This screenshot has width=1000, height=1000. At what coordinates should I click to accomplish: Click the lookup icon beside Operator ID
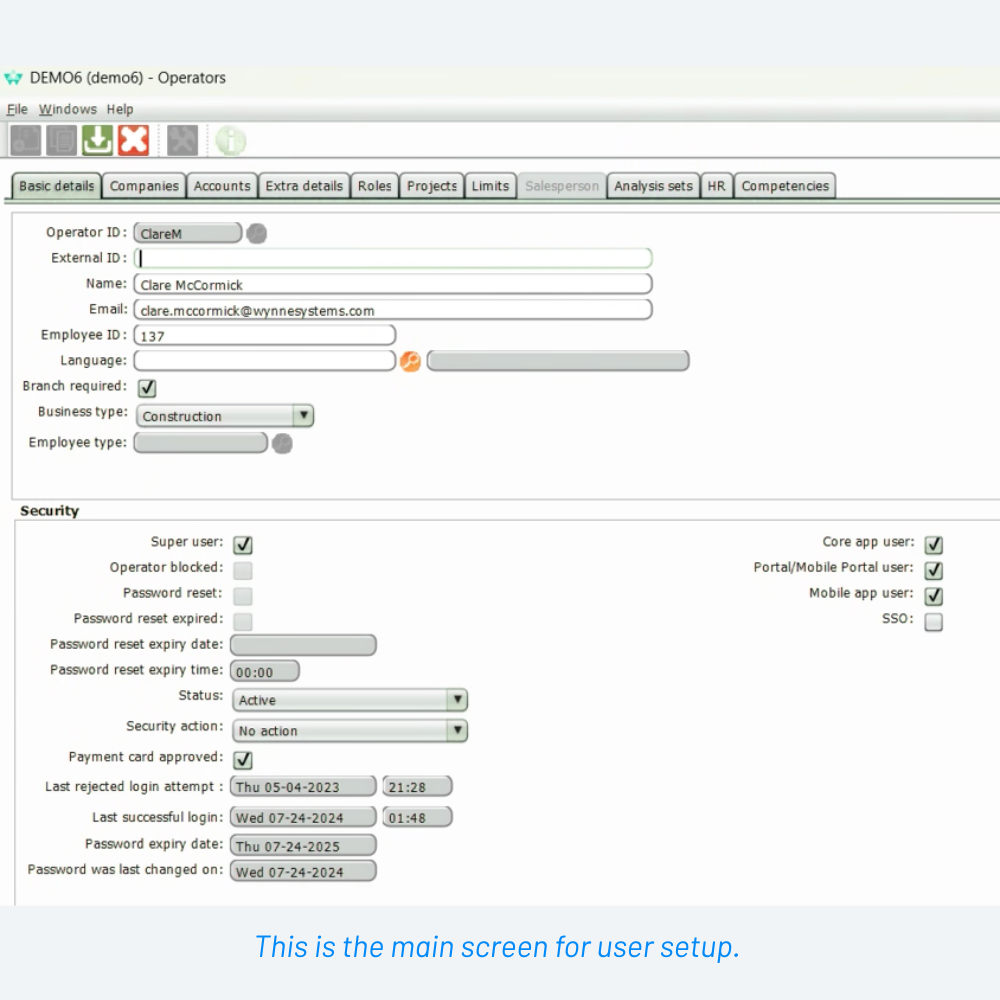pyautogui.click(x=257, y=233)
